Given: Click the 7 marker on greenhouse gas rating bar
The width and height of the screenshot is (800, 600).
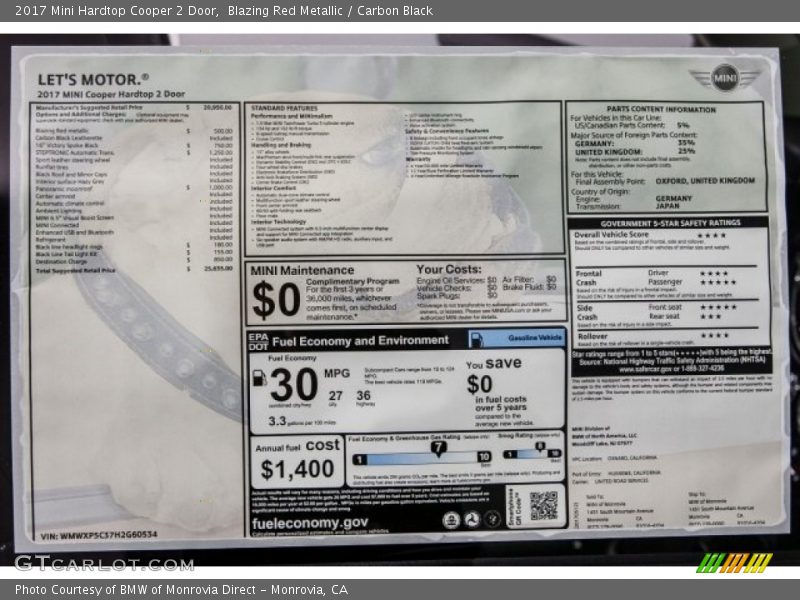Looking at the screenshot, I should coord(438,448).
